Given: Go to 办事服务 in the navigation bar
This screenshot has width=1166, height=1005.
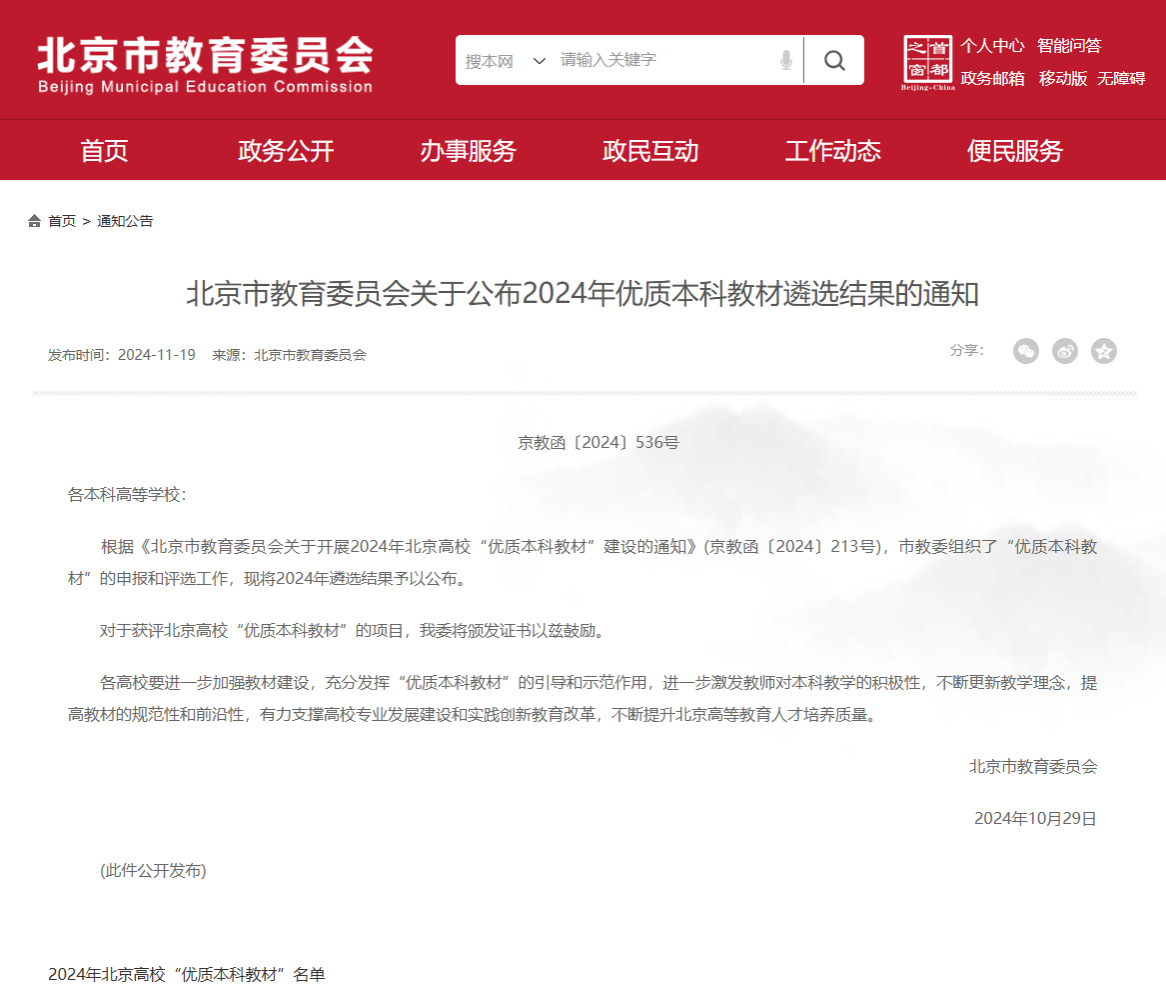Looking at the screenshot, I should (x=468, y=151).
